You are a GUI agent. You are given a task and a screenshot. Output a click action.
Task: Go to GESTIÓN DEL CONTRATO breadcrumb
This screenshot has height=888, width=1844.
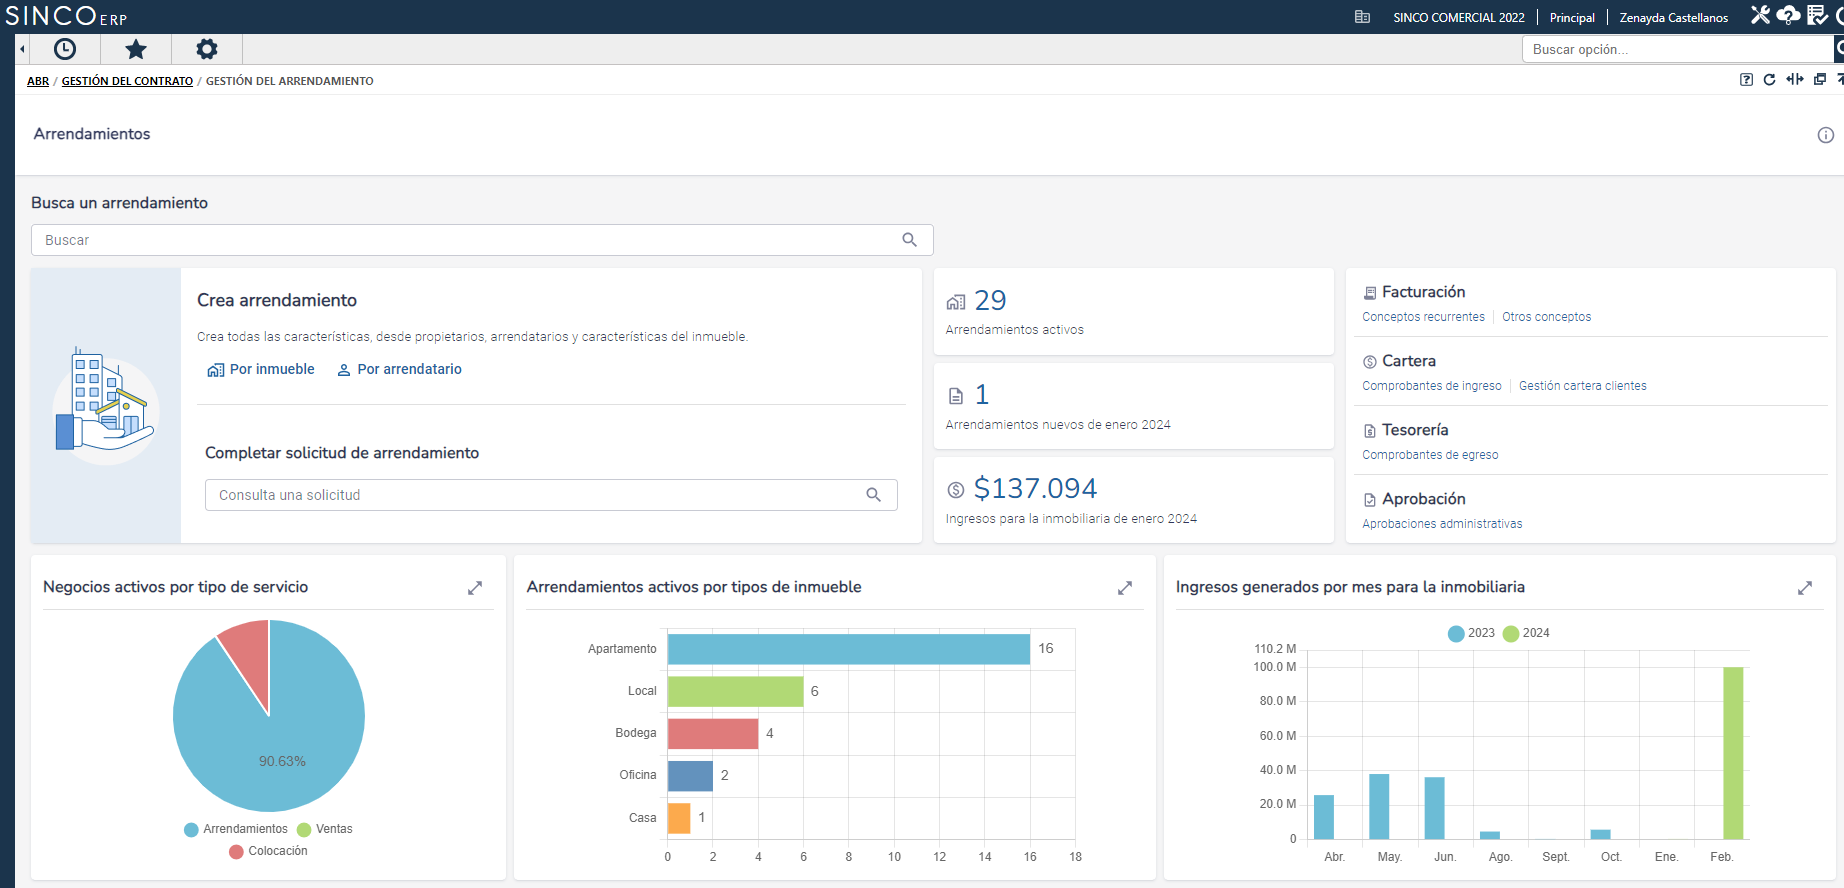[127, 81]
